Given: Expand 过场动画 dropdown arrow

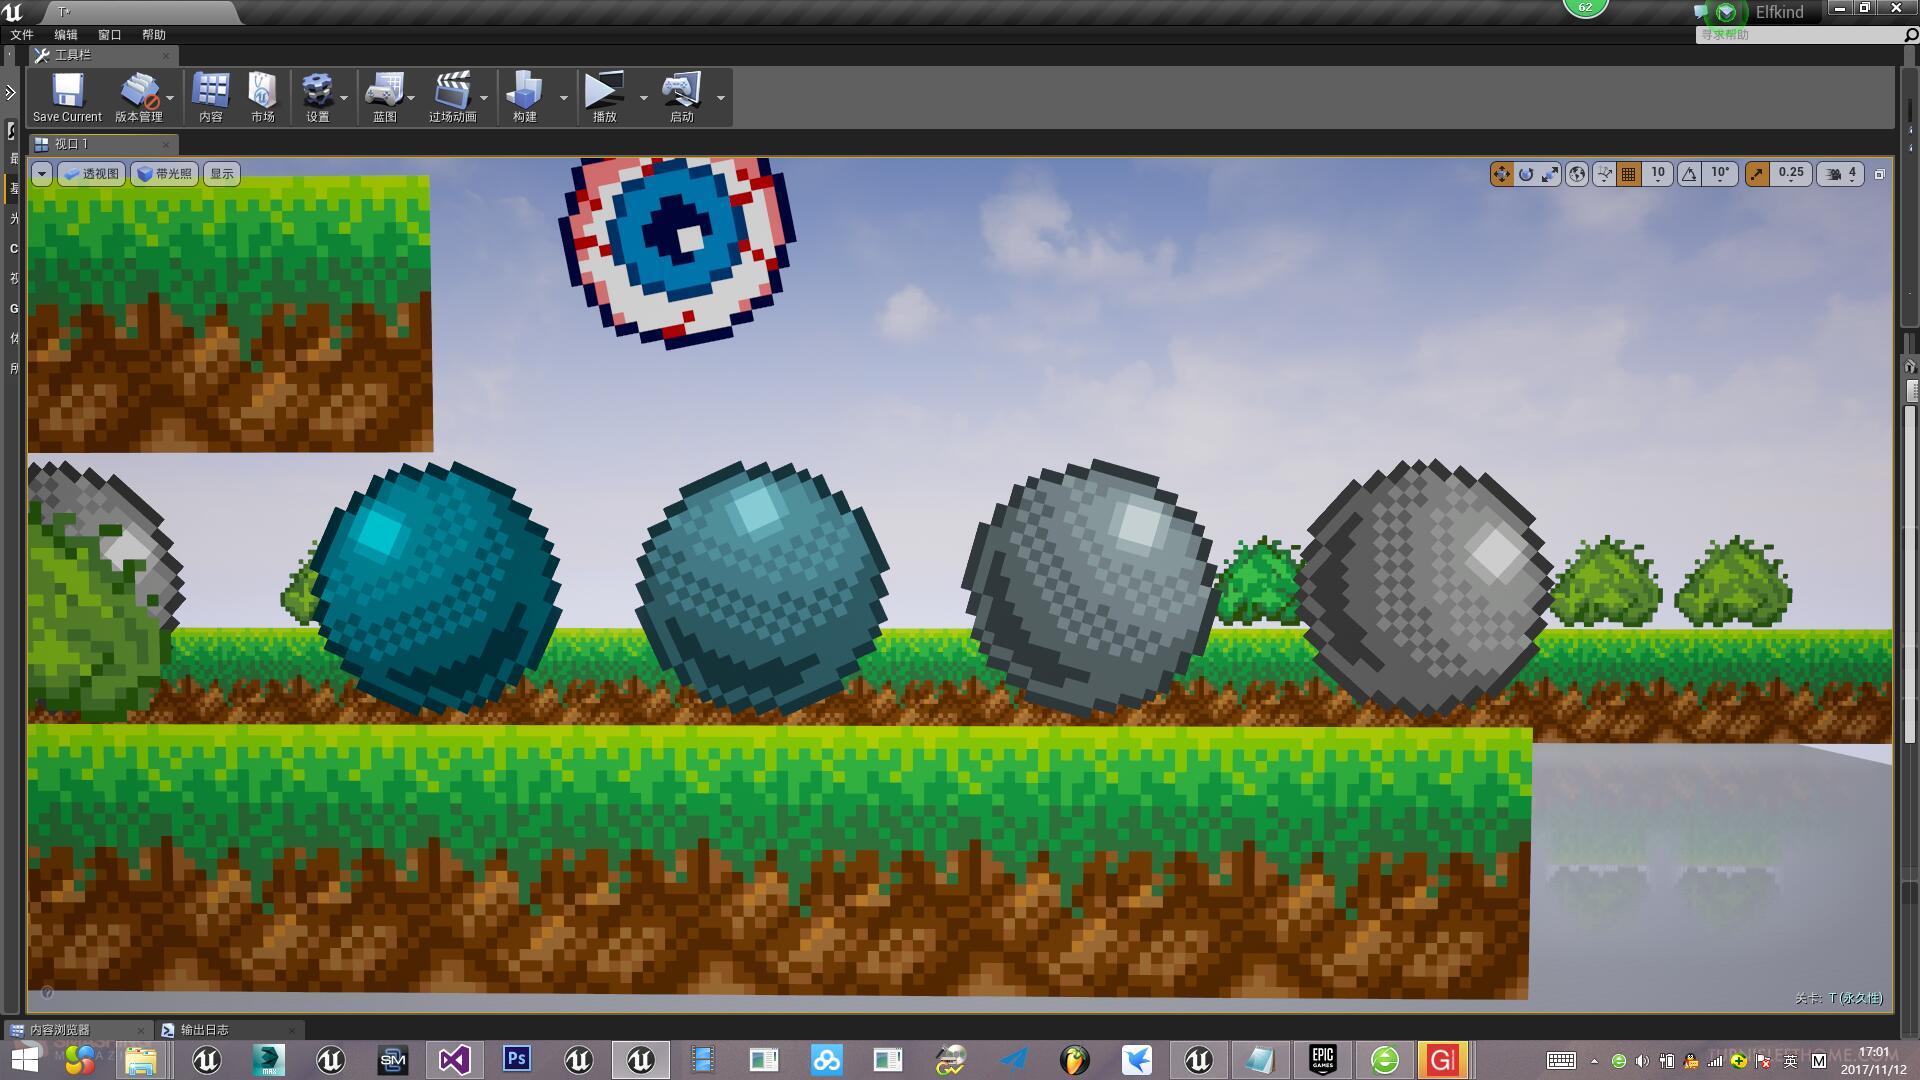Looking at the screenshot, I should [484, 98].
